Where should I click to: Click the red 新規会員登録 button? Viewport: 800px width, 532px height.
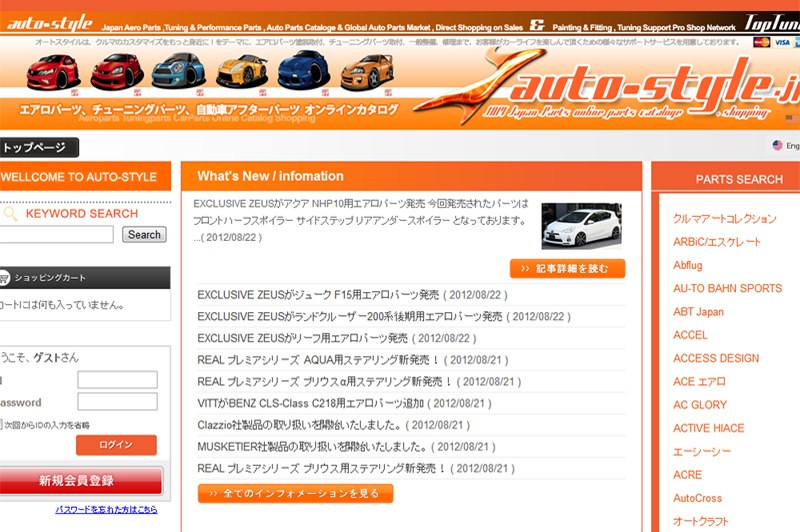[x=80, y=481]
